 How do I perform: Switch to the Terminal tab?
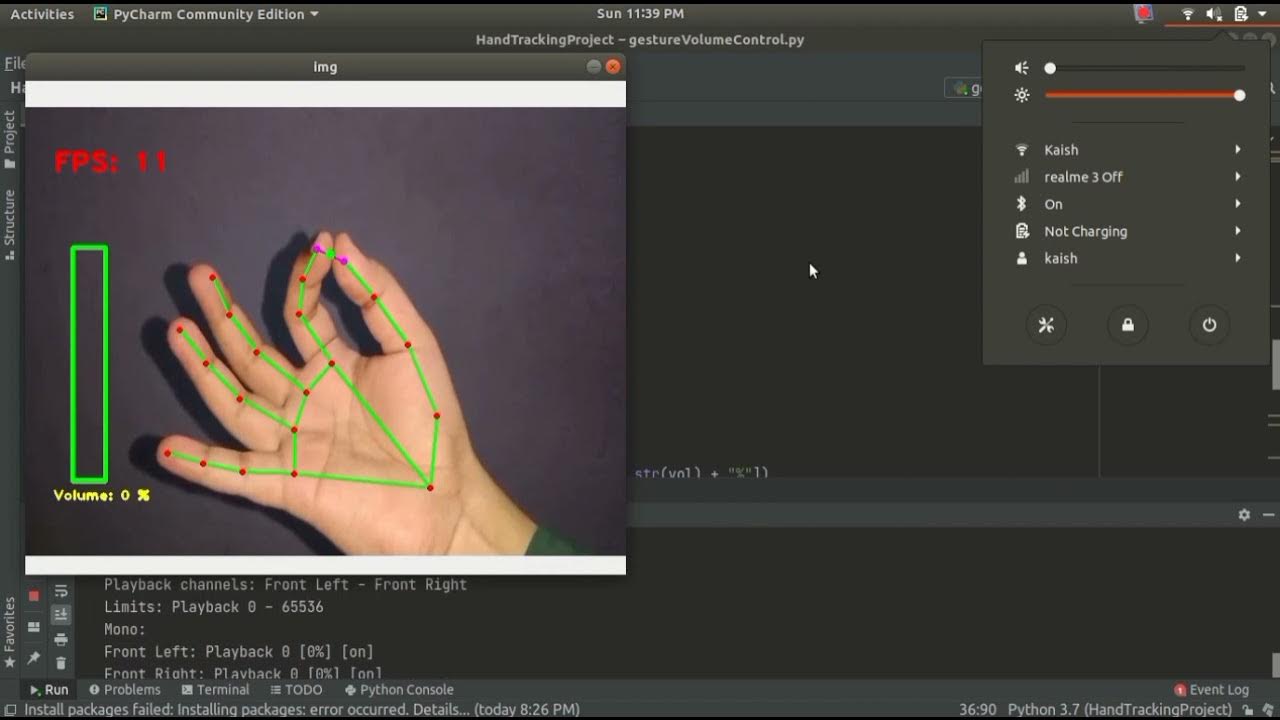pos(215,690)
